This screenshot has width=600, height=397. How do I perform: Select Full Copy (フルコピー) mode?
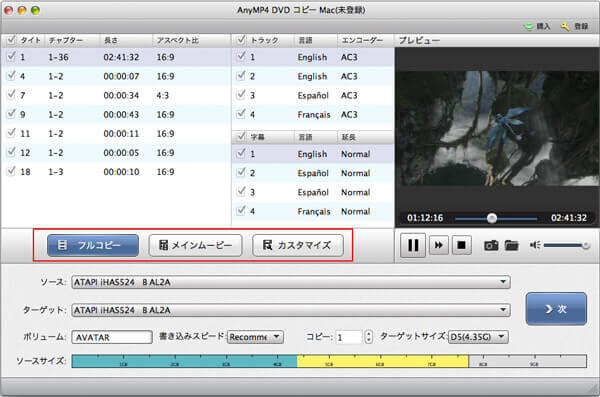[x=93, y=245]
